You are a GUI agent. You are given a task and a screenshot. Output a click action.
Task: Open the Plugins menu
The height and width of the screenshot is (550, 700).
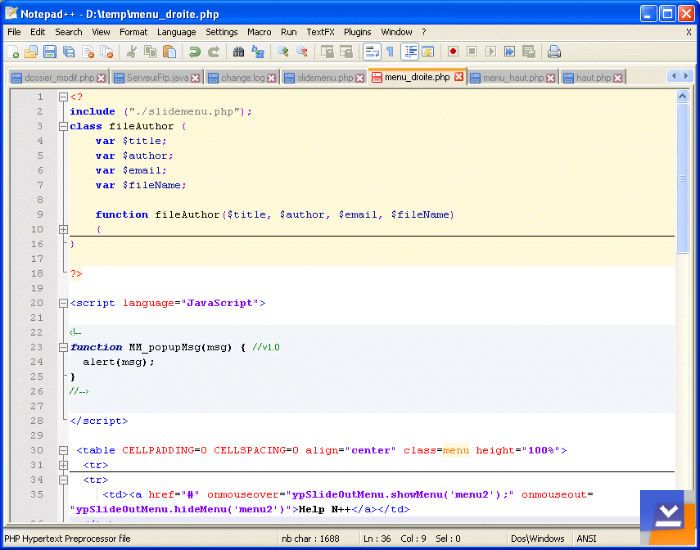358,32
